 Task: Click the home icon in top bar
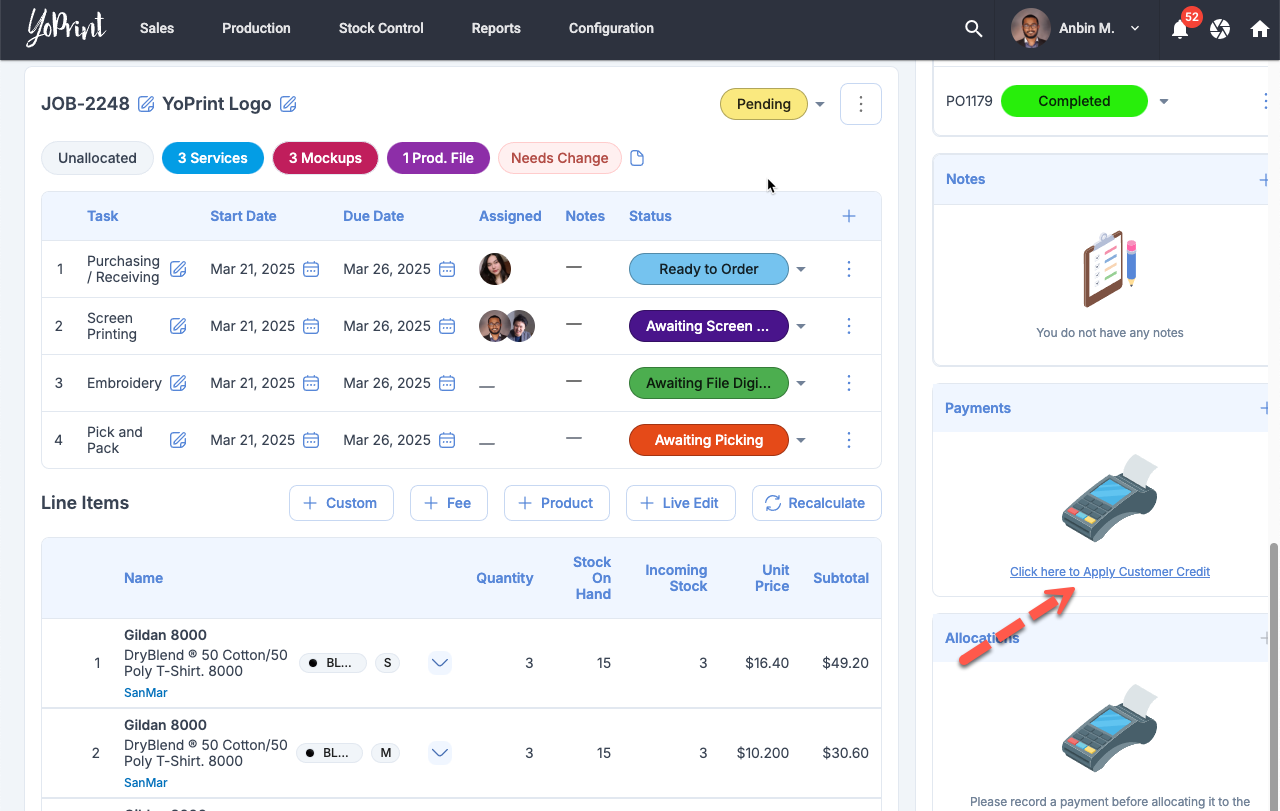pos(1260,29)
